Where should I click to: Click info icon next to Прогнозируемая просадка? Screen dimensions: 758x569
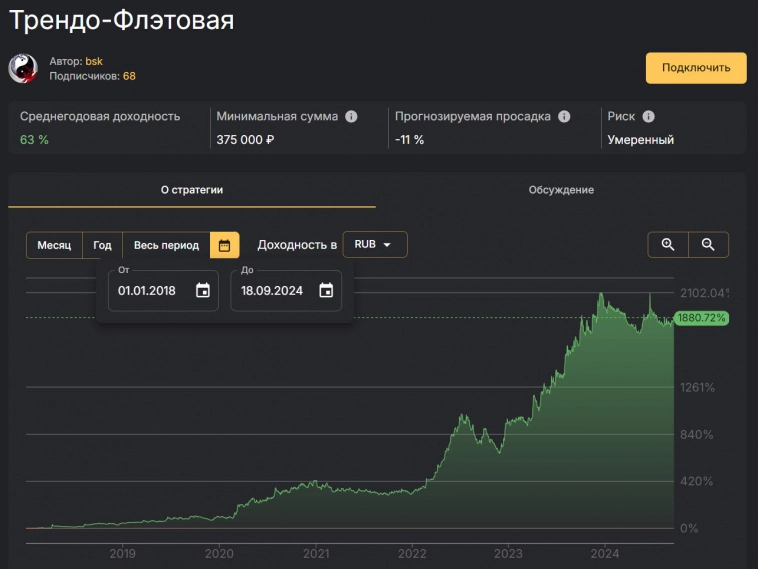[x=564, y=116]
